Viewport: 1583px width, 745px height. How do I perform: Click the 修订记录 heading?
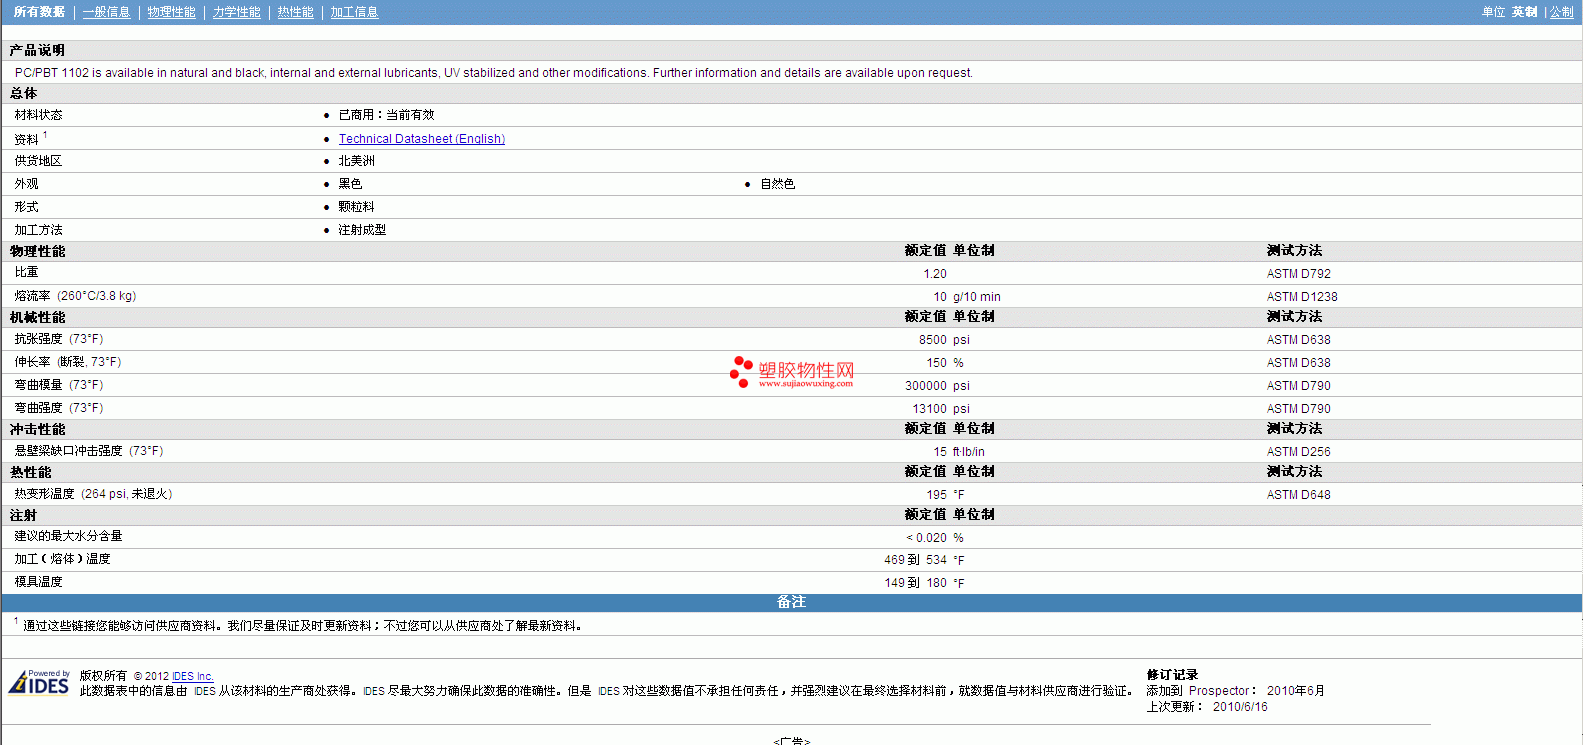click(x=1172, y=675)
